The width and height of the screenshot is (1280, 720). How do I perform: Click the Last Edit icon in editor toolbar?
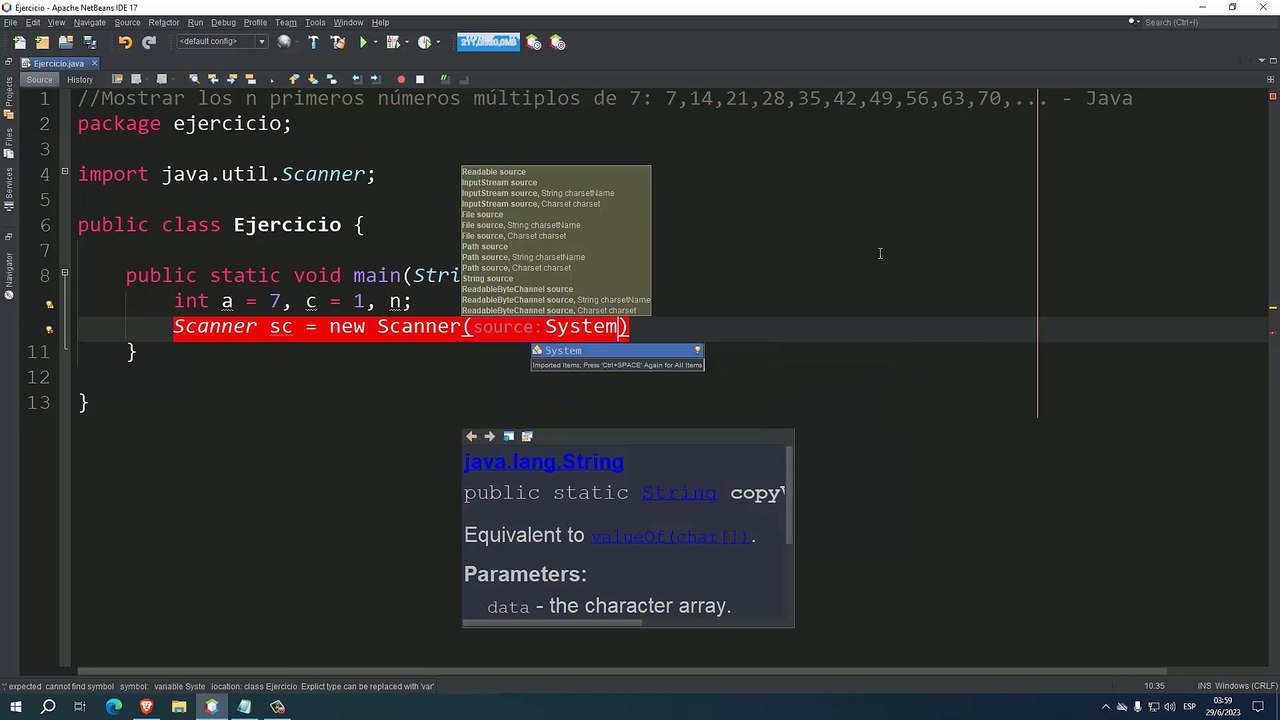[x=117, y=79]
